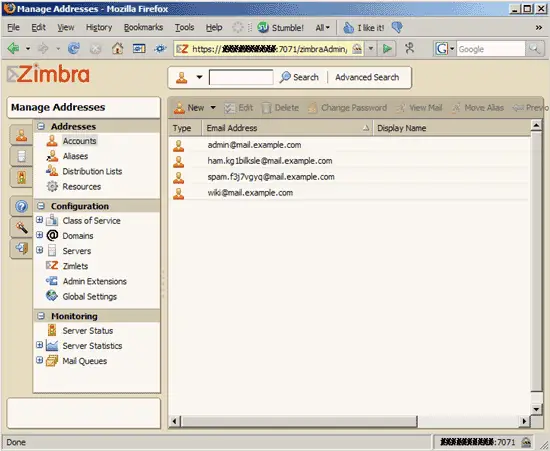The image size is (550, 451).
Task: Click the StumbleUpon Stumble! icon
Action: point(263,27)
